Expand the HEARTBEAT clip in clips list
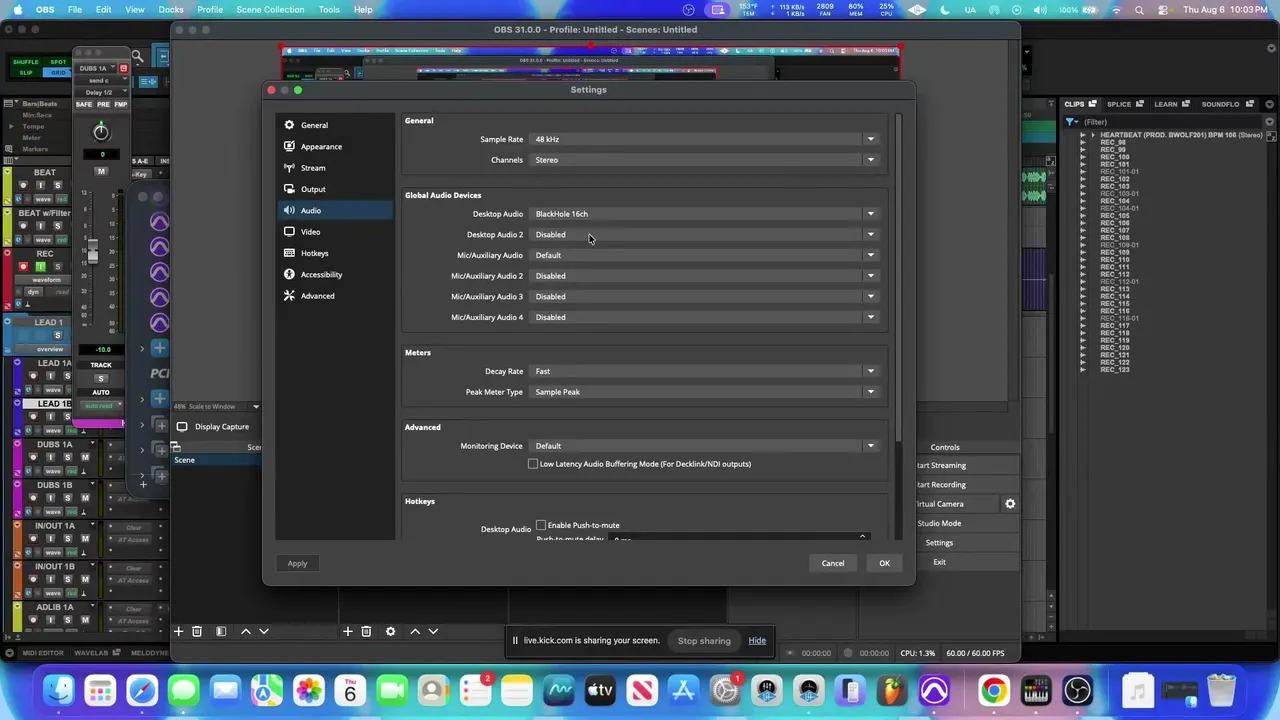This screenshot has height=720, width=1280. tap(1093, 135)
